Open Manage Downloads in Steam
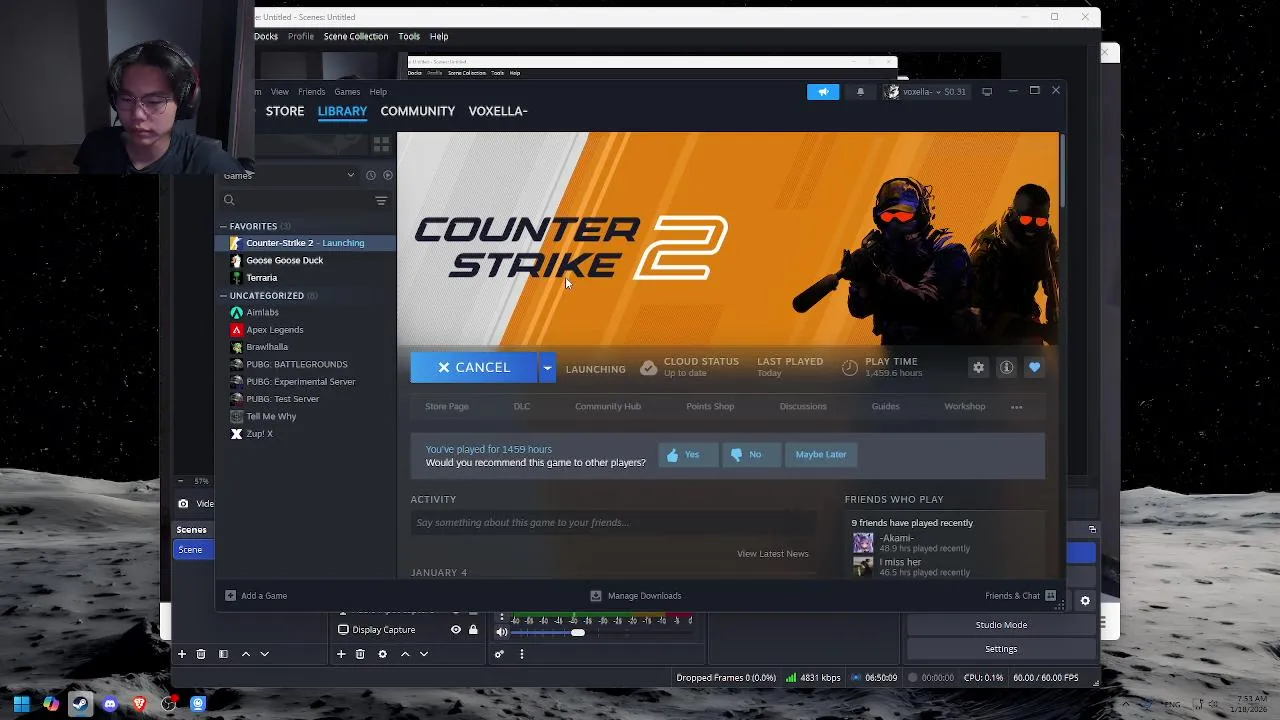1280x720 pixels. coord(636,596)
